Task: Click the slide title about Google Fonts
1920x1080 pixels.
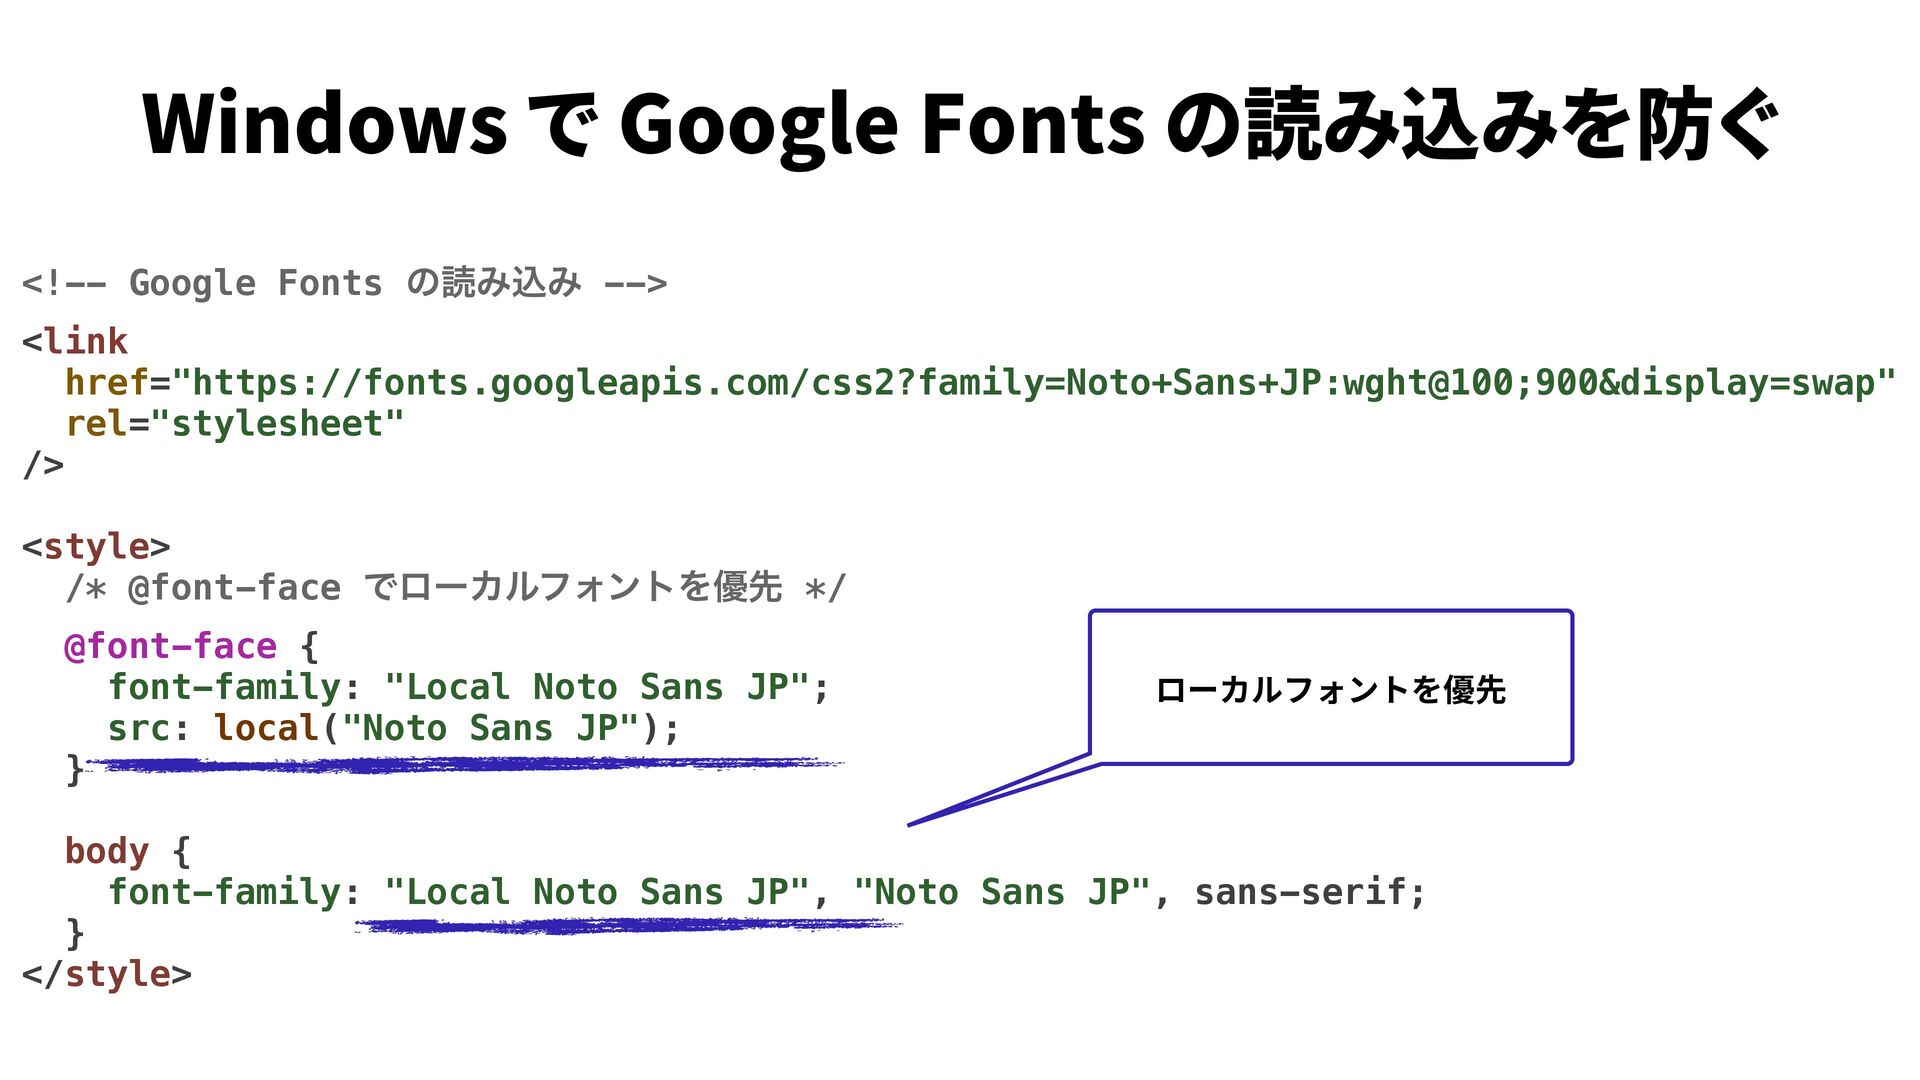Action: (960, 124)
